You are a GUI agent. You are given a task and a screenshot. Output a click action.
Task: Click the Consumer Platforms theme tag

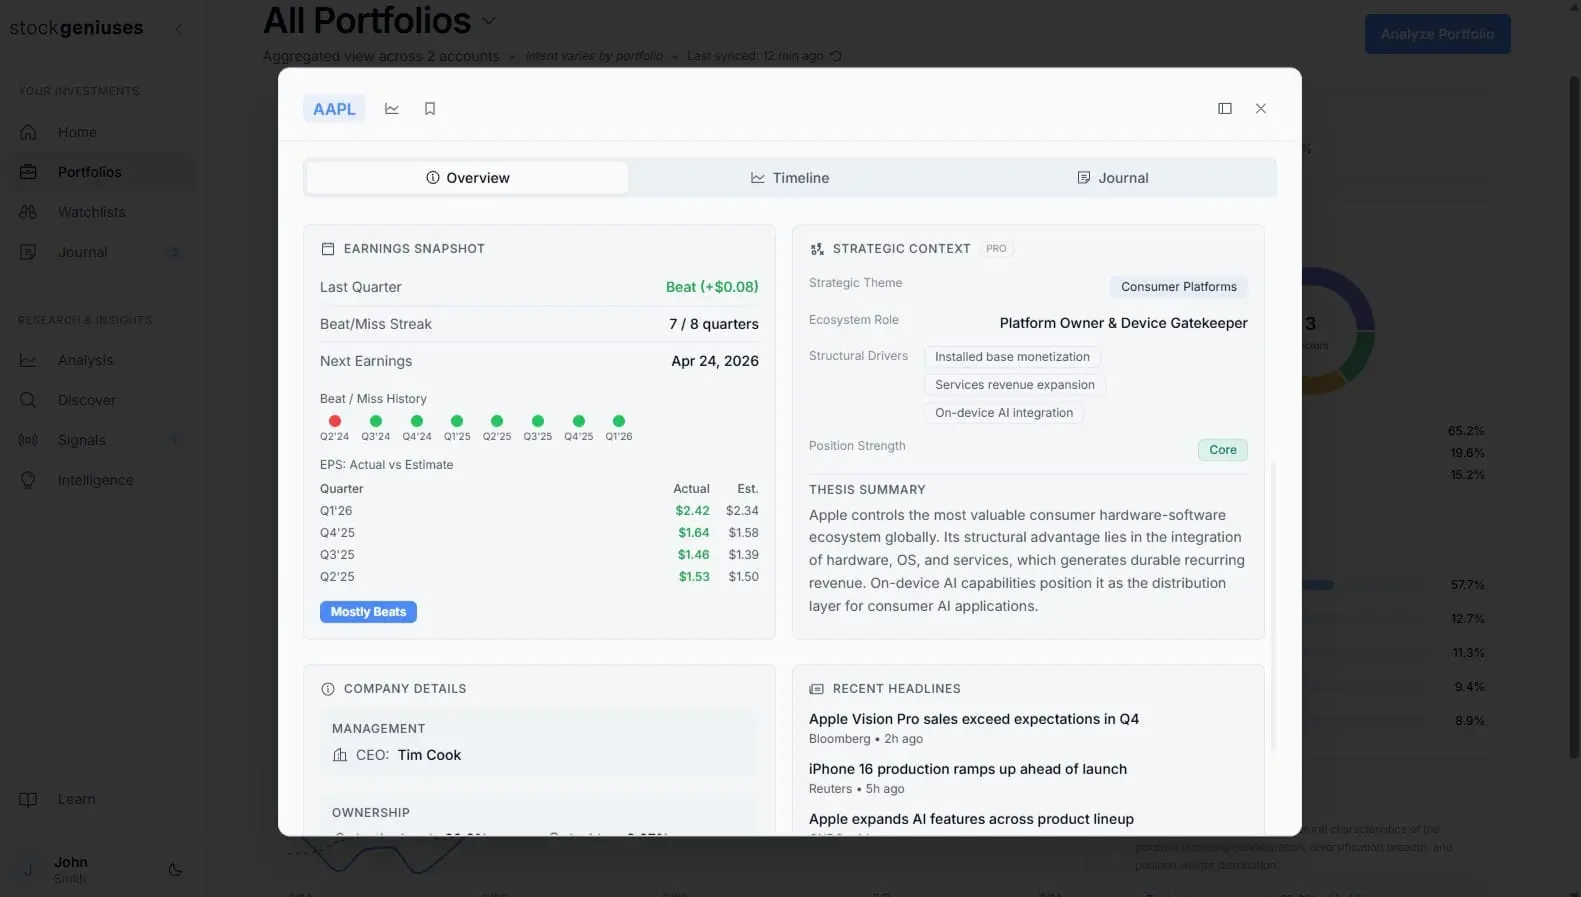(1178, 287)
